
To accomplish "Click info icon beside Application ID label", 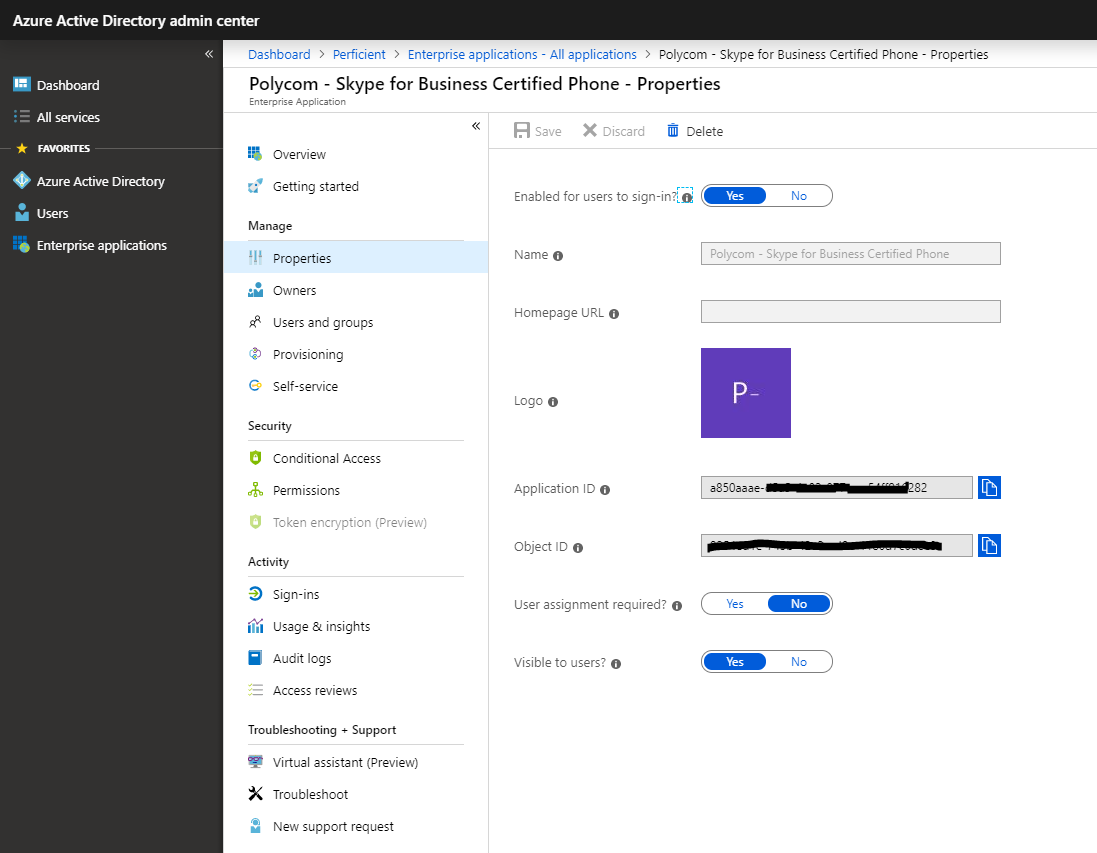I will tap(605, 490).
